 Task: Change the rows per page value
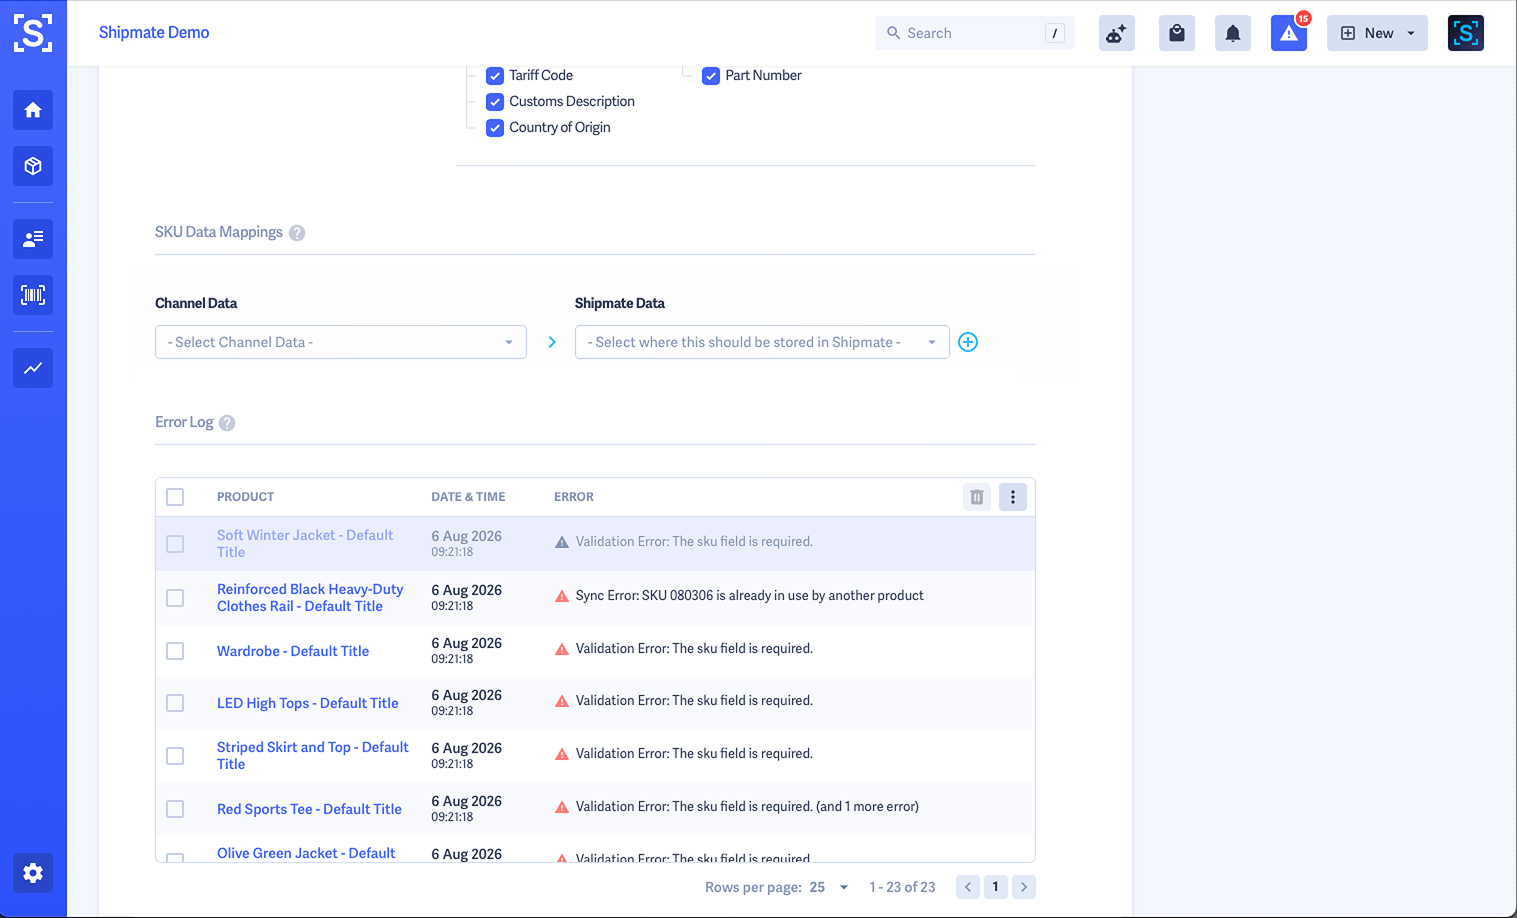point(829,887)
